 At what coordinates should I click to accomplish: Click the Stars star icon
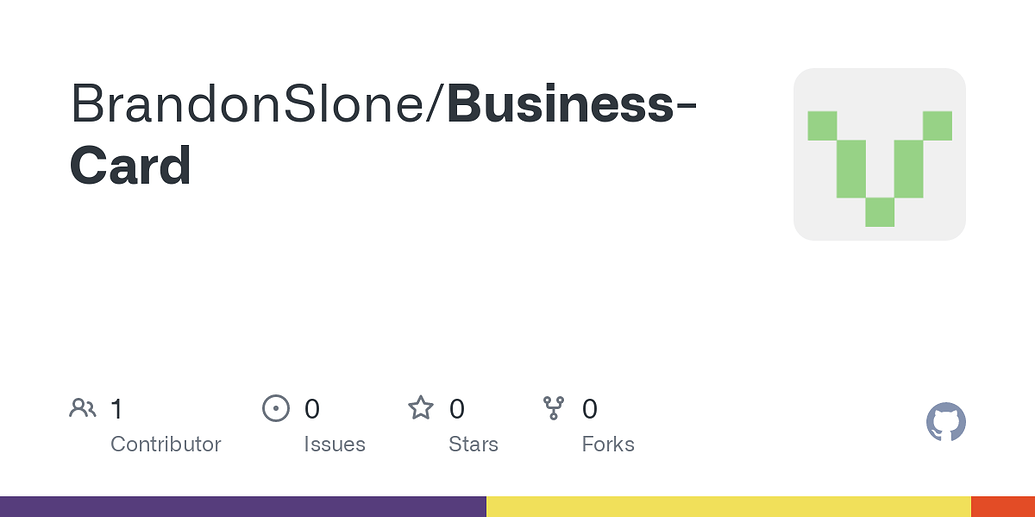click(420, 408)
